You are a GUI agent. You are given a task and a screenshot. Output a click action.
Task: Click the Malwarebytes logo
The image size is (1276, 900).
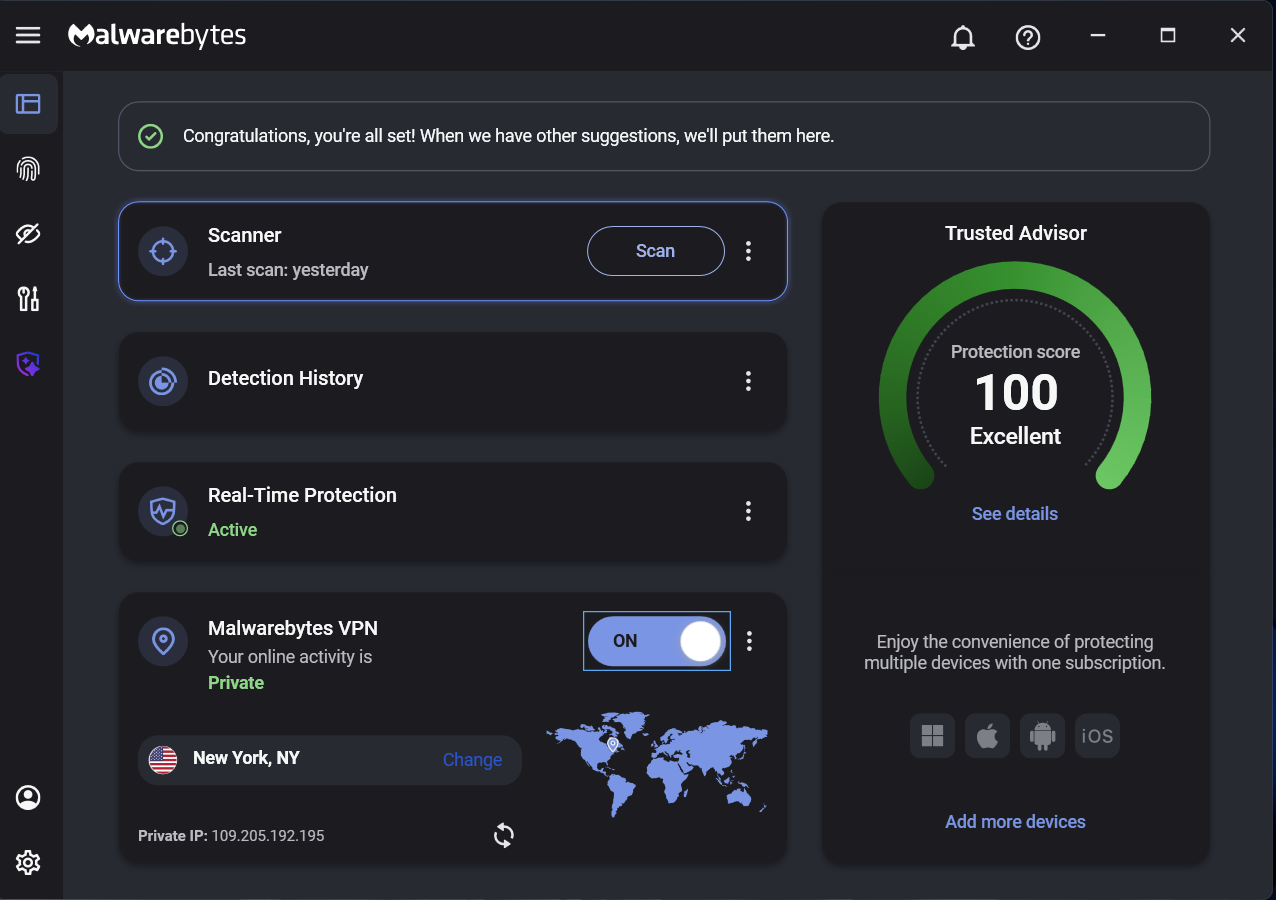point(157,36)
